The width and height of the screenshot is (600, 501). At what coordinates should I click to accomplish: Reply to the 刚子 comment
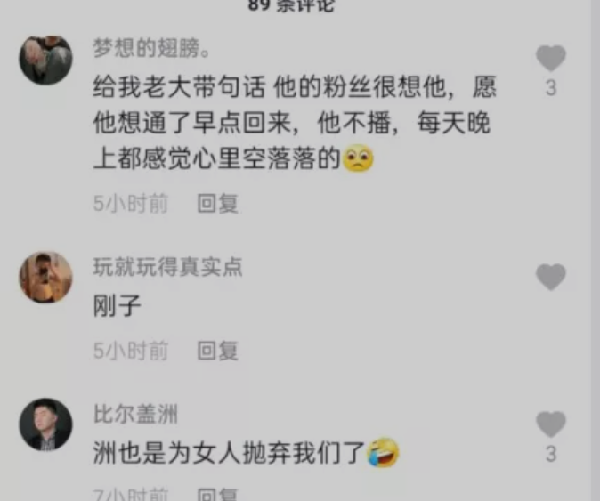(x=218, y=351)
